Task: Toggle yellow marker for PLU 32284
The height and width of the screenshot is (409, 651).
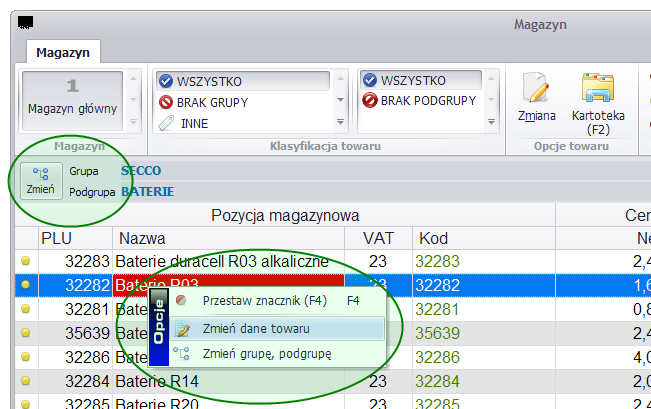Action: (x=26, y=381)
